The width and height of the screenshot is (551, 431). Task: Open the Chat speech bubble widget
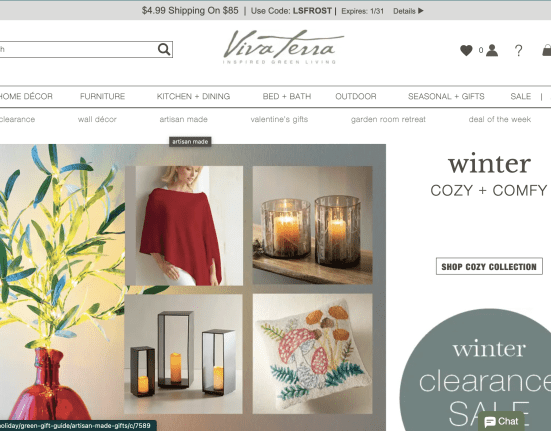(501, 421)
